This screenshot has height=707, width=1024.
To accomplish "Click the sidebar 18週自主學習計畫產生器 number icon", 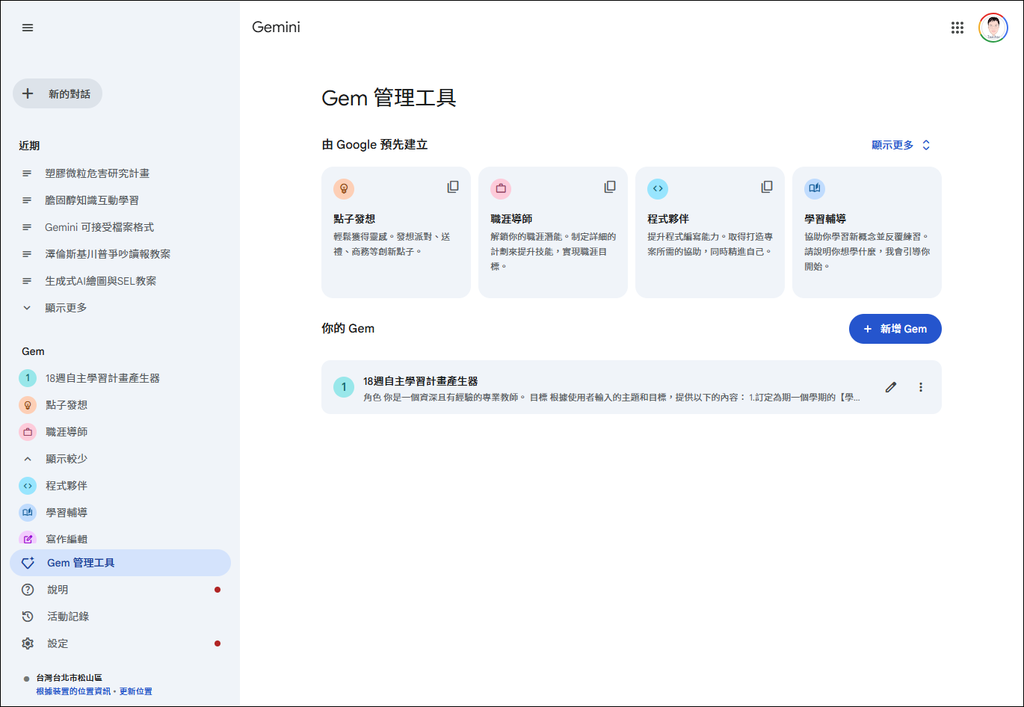I will (27, 378).
